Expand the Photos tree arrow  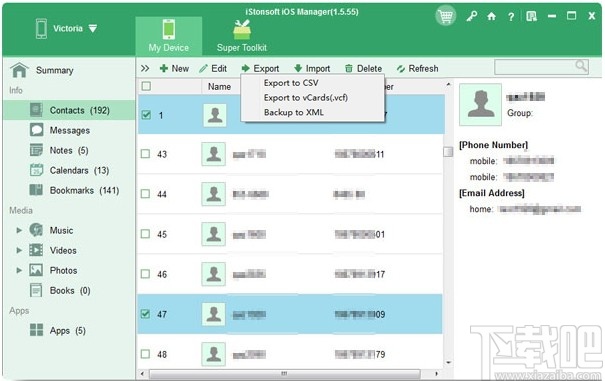19,270
